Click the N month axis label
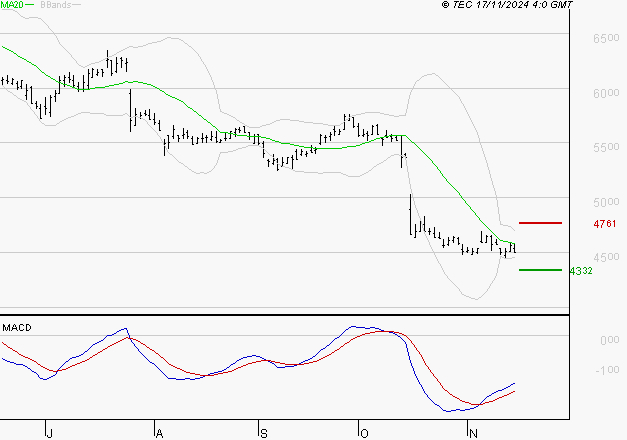Image resolution: width=627 pixels, height=440 pixels. [x=473, y=434]
